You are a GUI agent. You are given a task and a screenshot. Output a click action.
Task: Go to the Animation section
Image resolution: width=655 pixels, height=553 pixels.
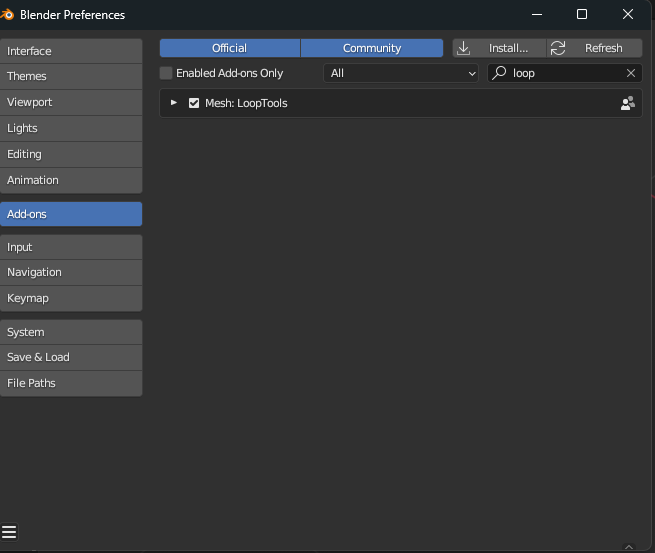click(71, 180)
